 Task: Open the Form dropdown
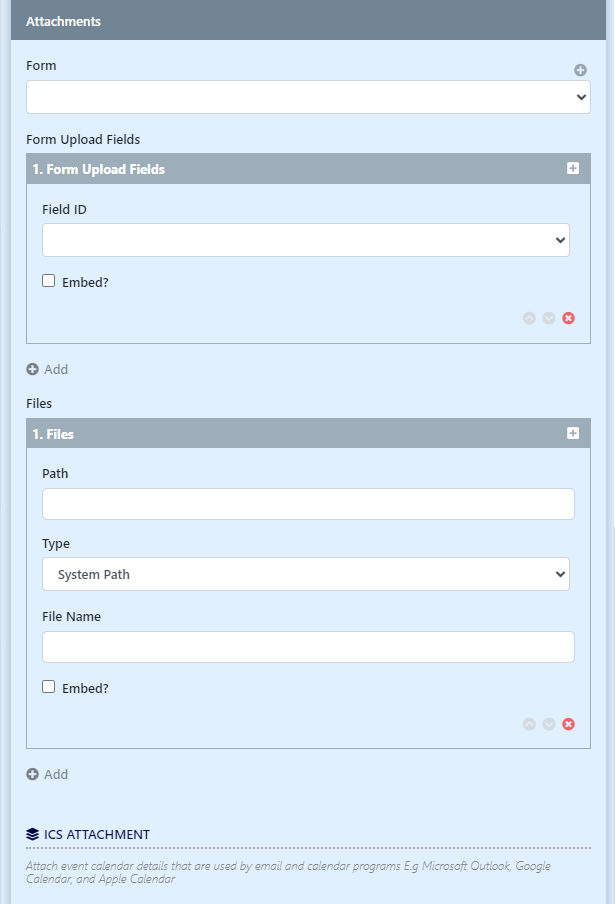[308, 97]
